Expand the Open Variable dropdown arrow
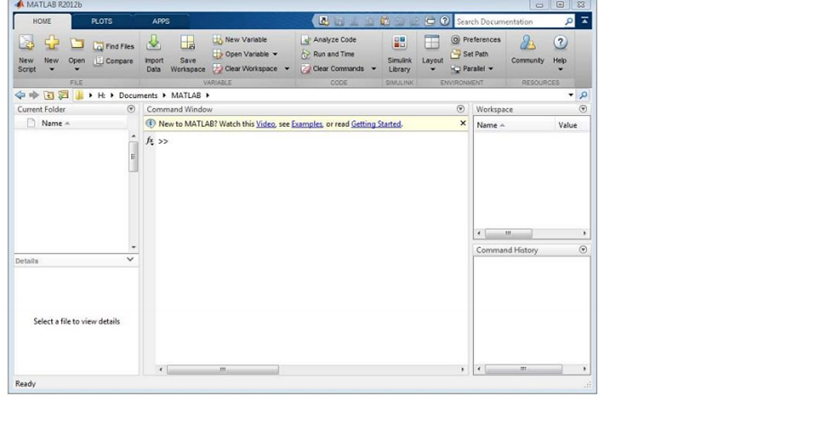Screen dimensions: 819x430 [275, 54]
